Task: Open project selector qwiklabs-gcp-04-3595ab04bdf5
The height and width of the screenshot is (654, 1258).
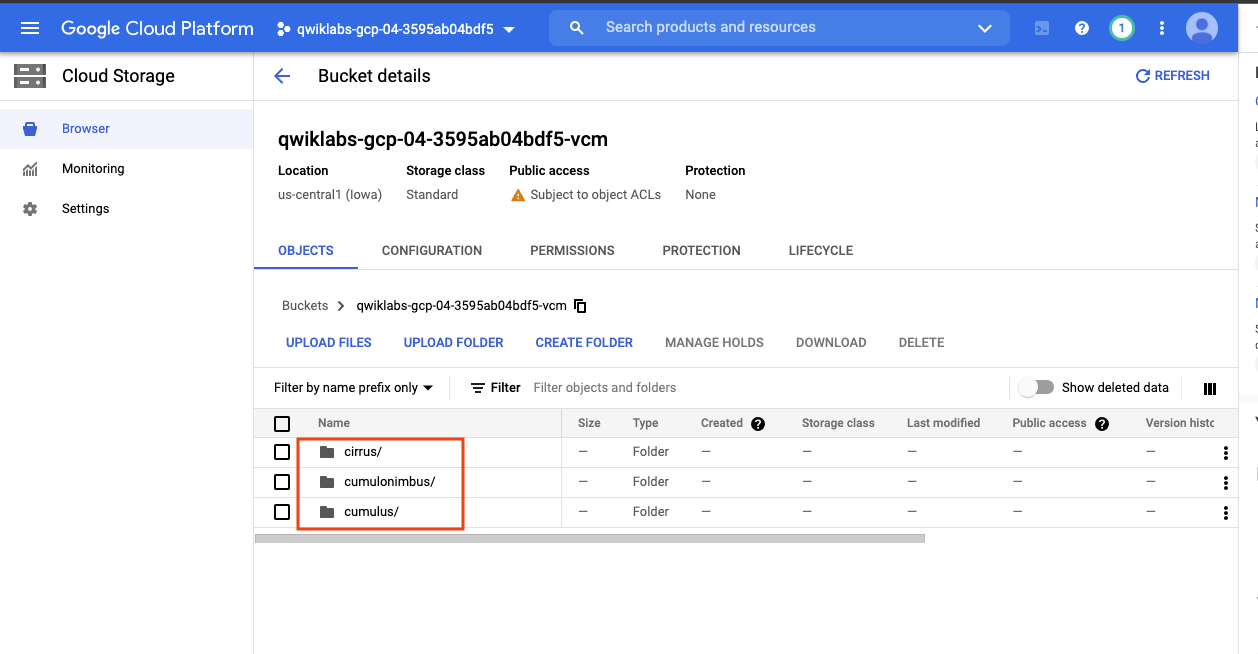Action: [396, 29]
